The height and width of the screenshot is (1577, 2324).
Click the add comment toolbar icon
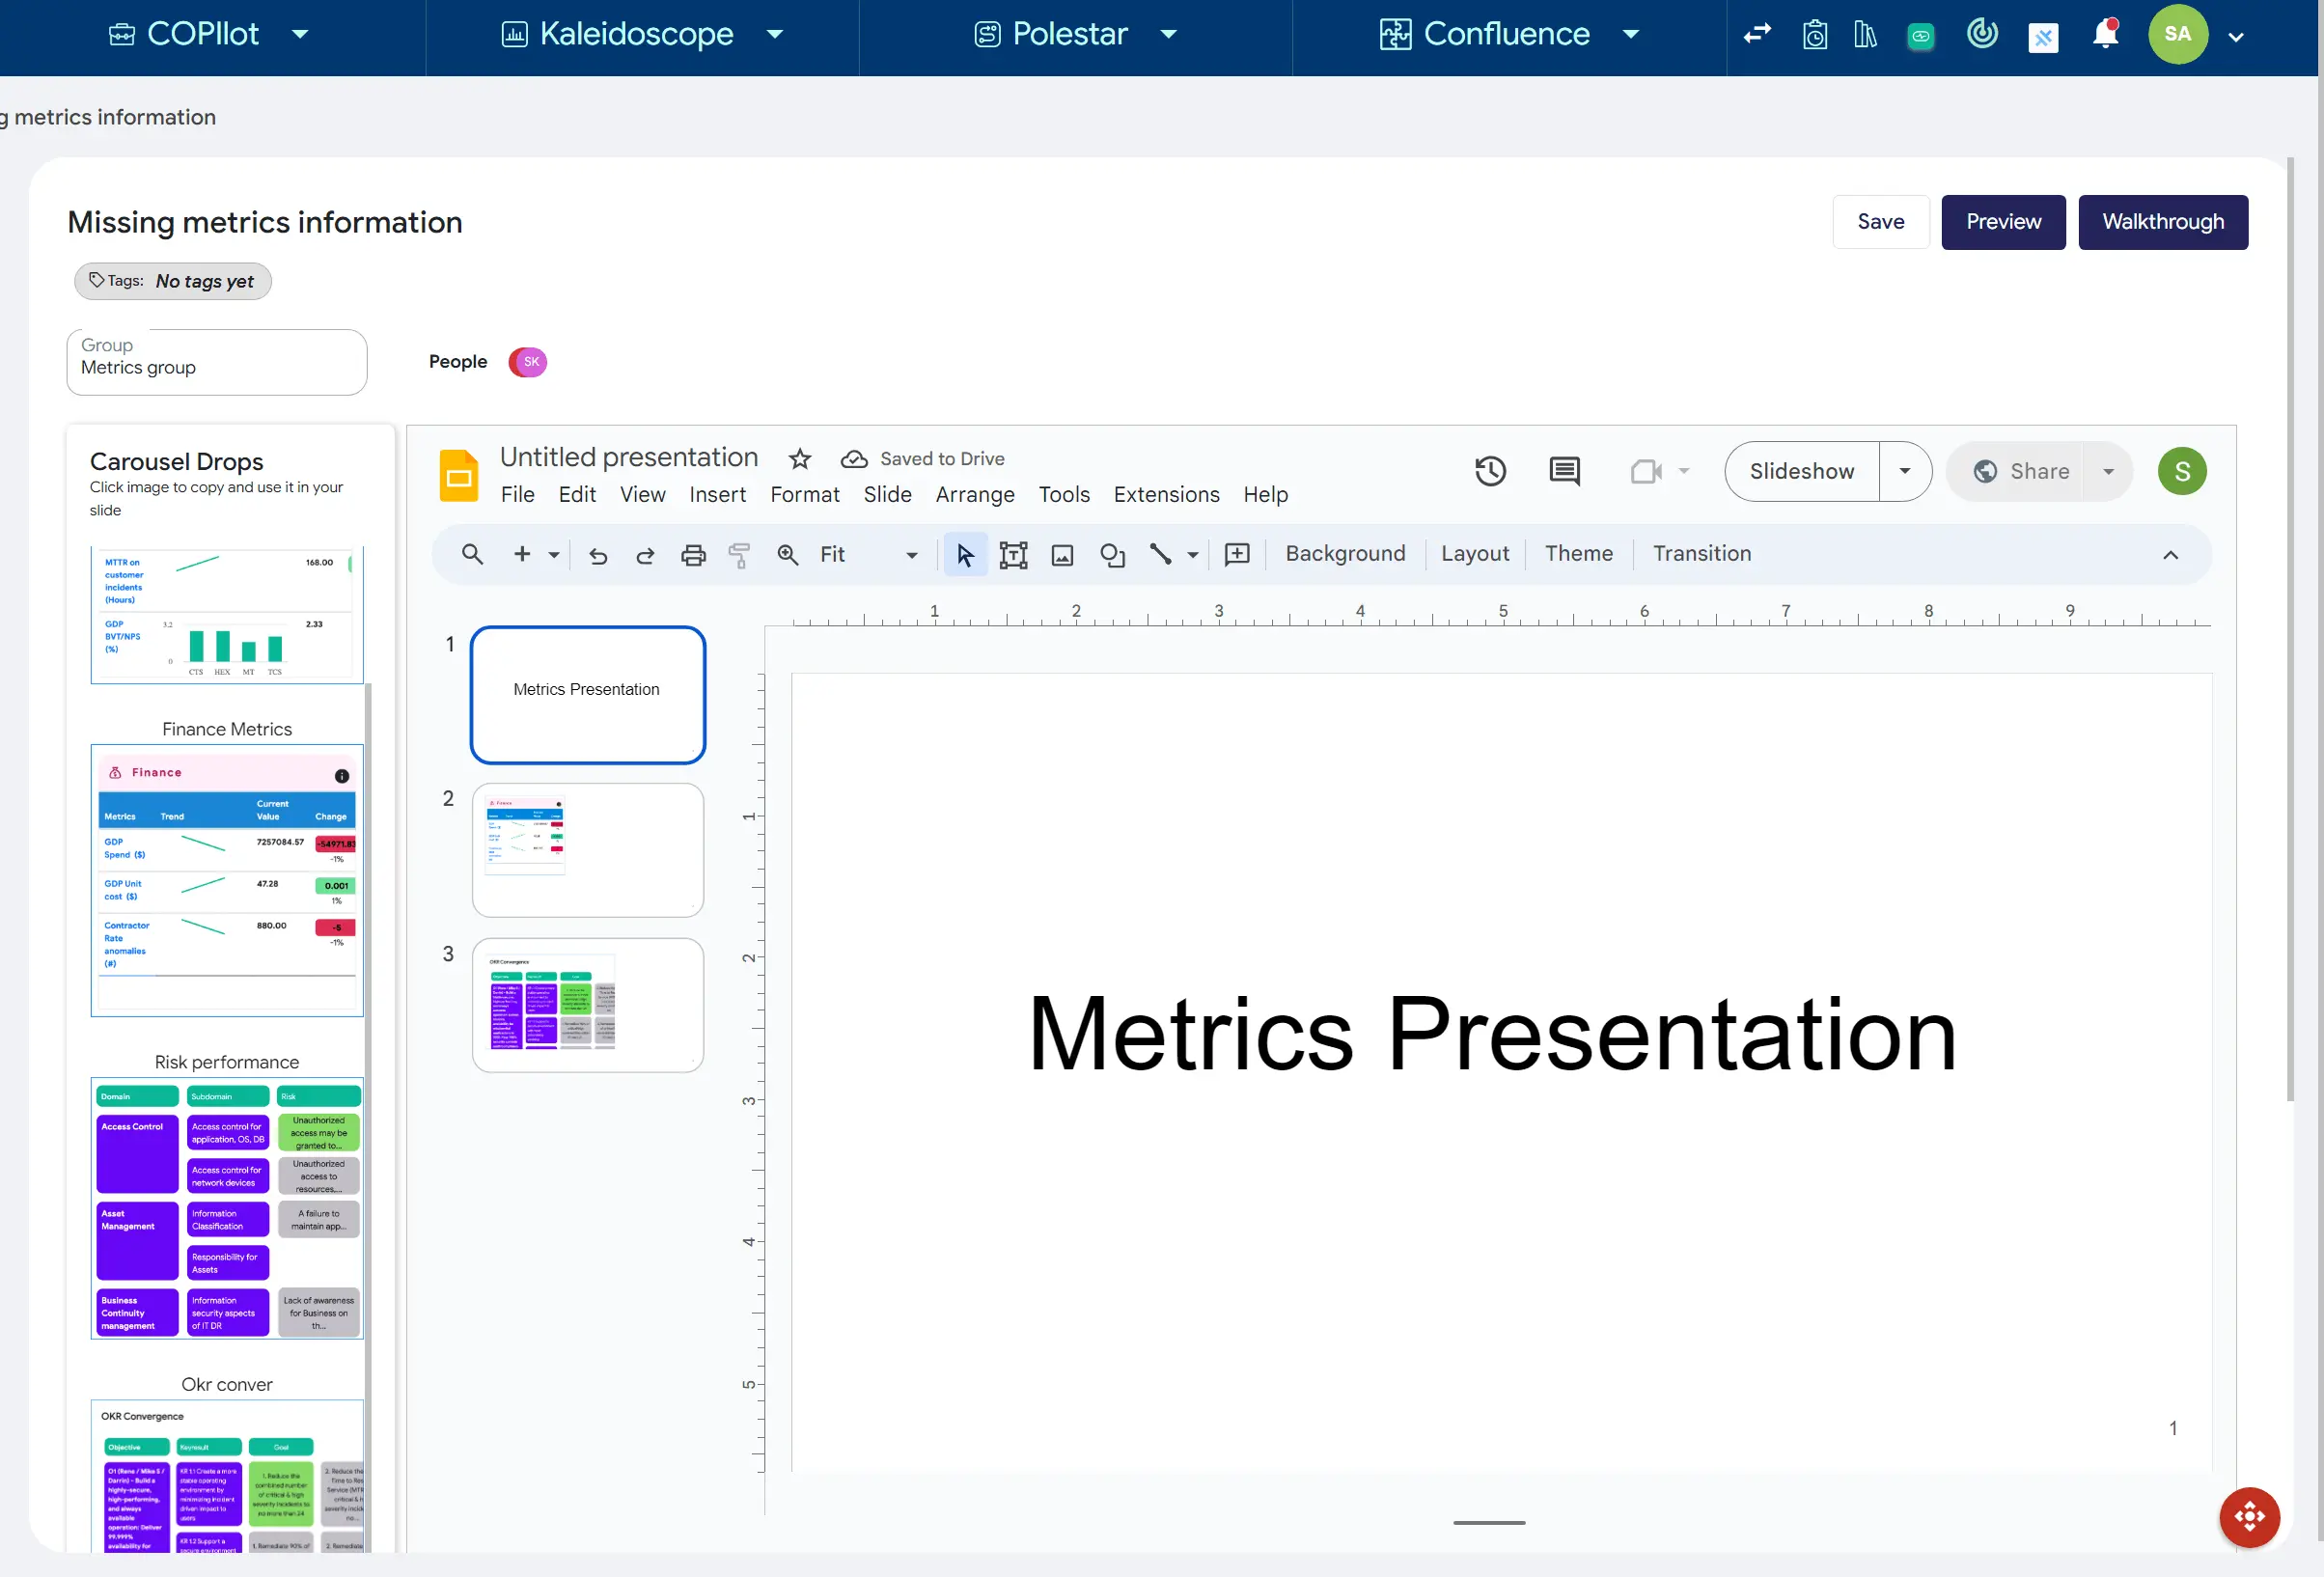pyautogui.click(x=1237, y=555)
